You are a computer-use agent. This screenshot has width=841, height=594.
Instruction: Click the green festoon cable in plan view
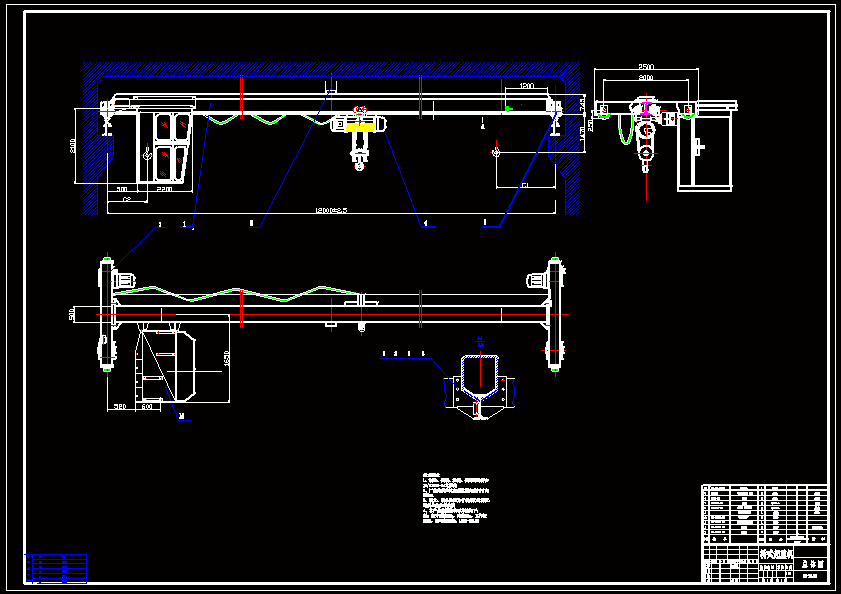click(x=239, y=294)
